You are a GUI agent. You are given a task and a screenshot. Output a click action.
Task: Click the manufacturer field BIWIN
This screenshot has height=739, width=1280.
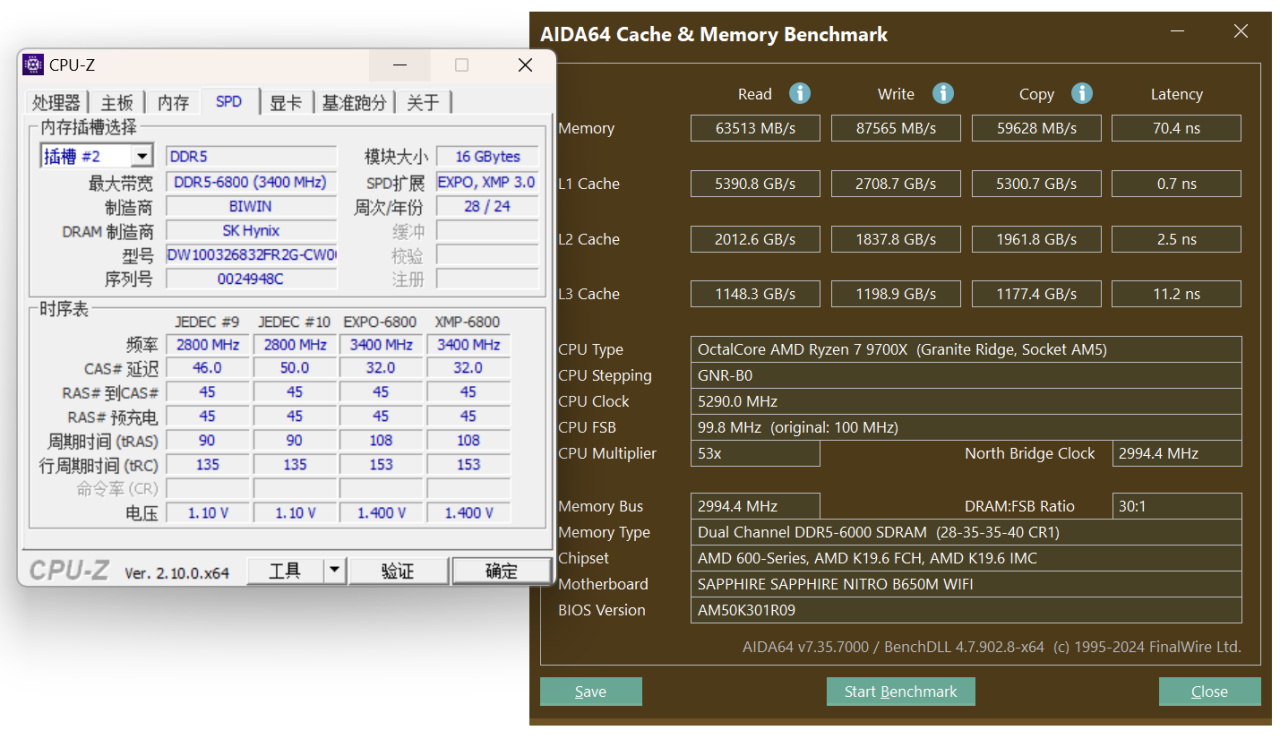251,206
